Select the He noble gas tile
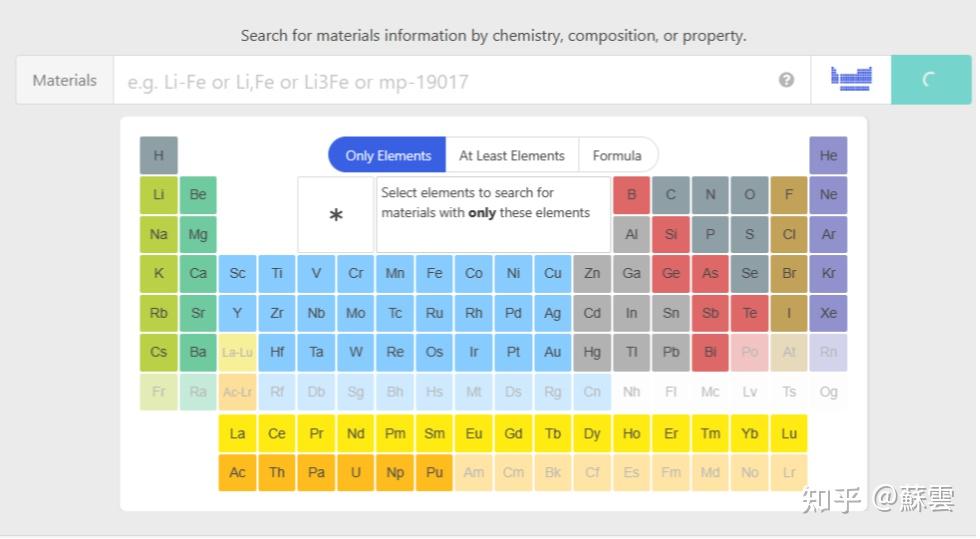Image resolution: width=980 pixels, height=539 pixels. click(828, 155)
